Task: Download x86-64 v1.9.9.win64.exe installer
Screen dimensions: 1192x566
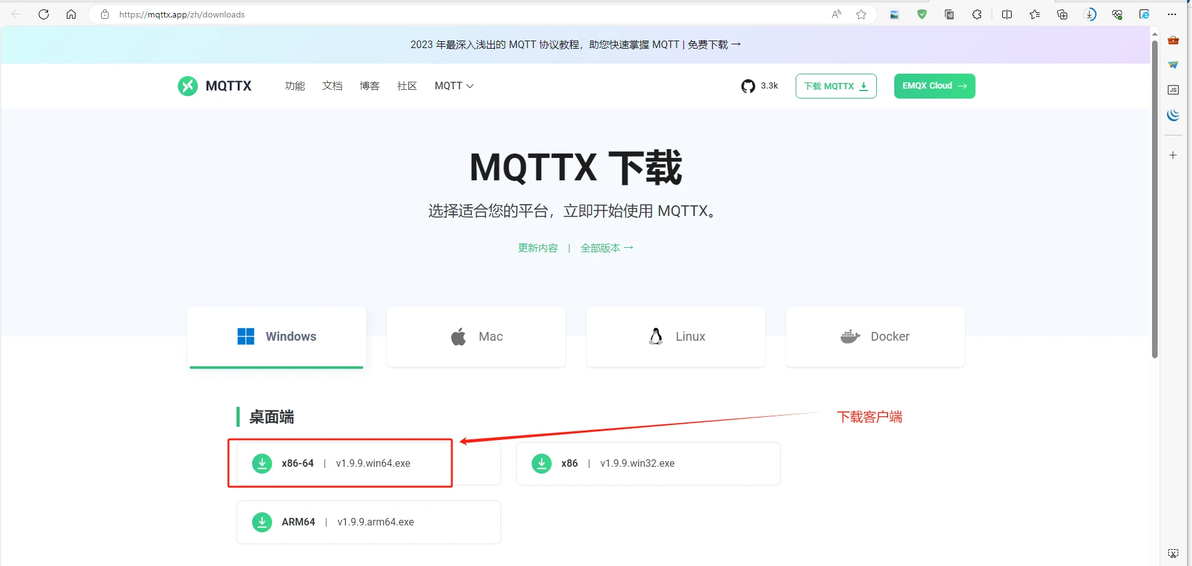Action: pyautogui.click(x=369, y=463)
